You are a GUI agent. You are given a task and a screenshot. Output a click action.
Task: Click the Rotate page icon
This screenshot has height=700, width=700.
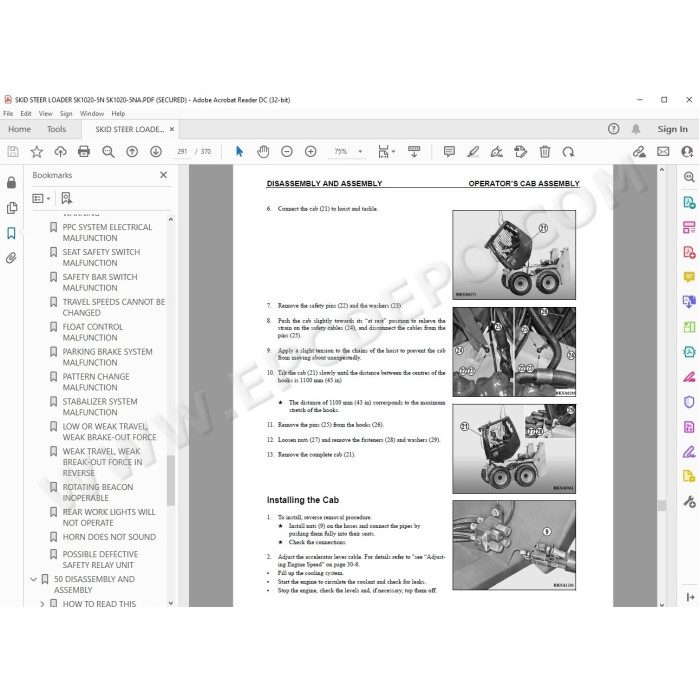pos(568,152)
